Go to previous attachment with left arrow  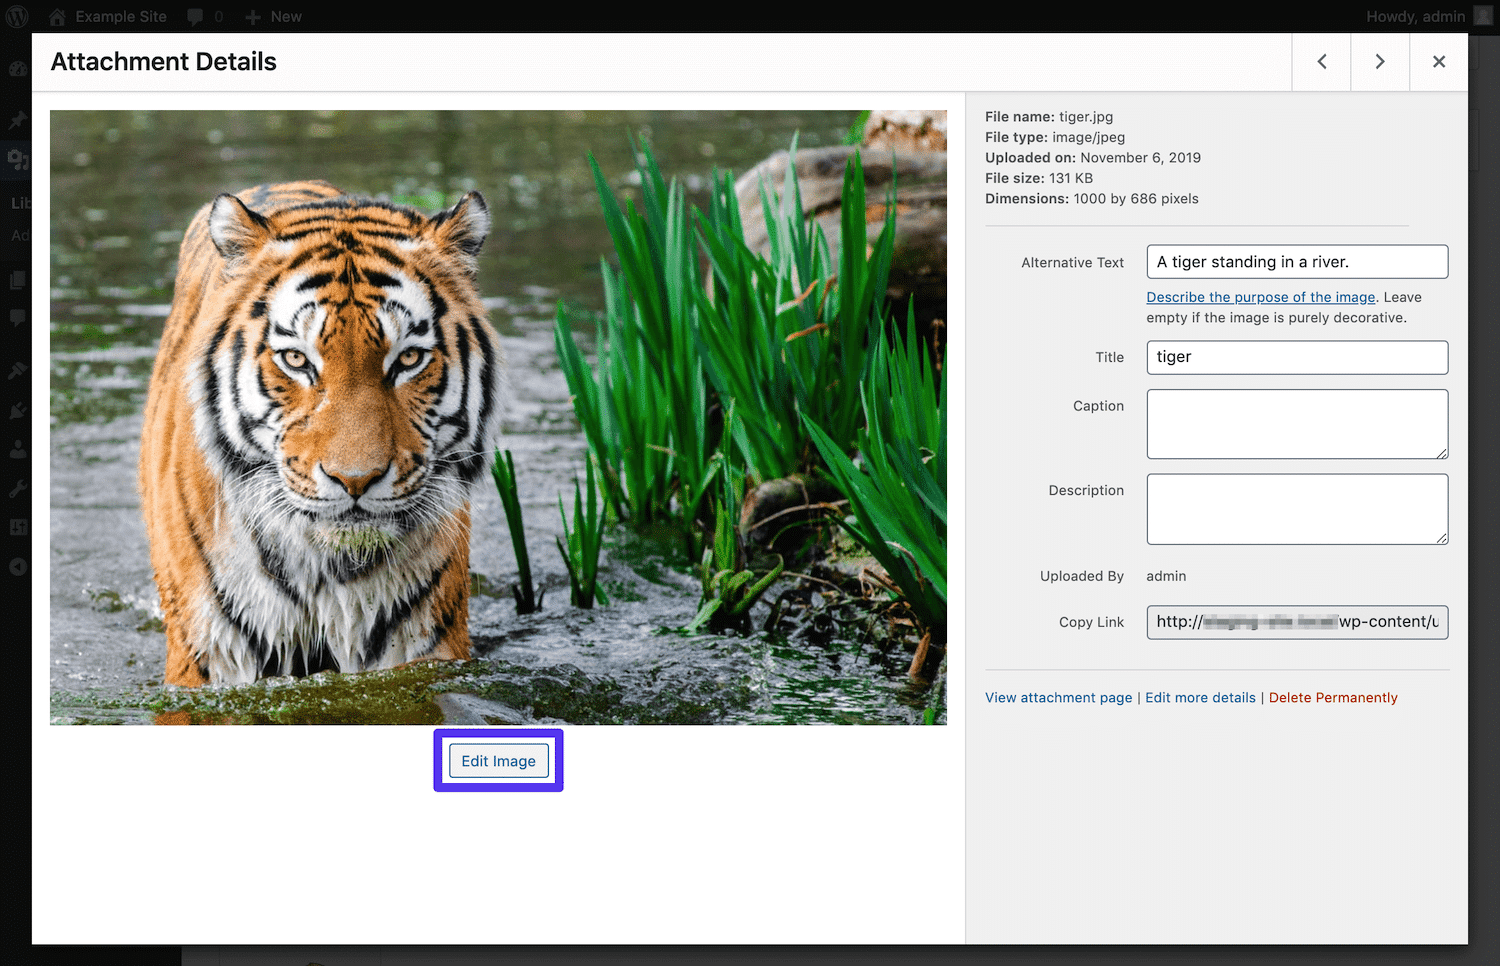(1321, 61)
